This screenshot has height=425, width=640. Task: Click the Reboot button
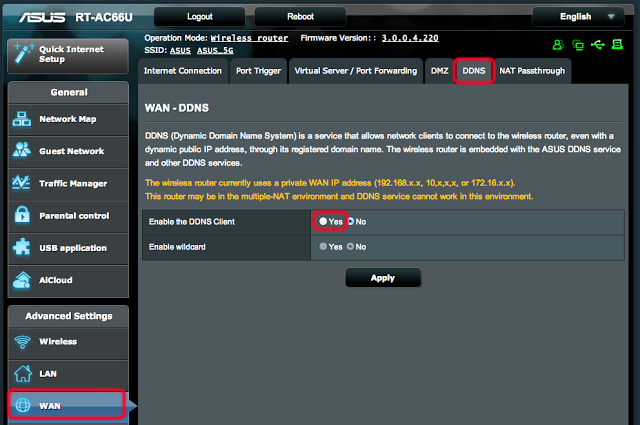point(300,17)
